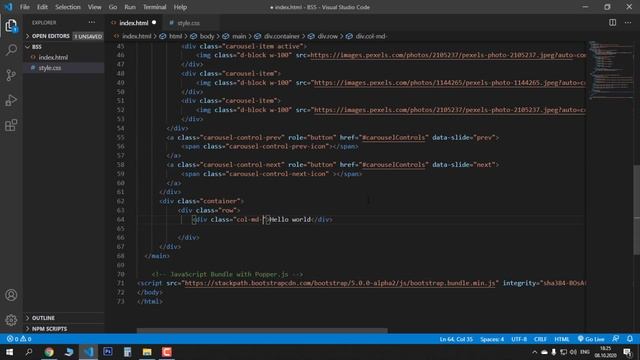Open Explorer views and more actions ellipsis
Viewport: 640px width, 360px height.
pos(92,22)
